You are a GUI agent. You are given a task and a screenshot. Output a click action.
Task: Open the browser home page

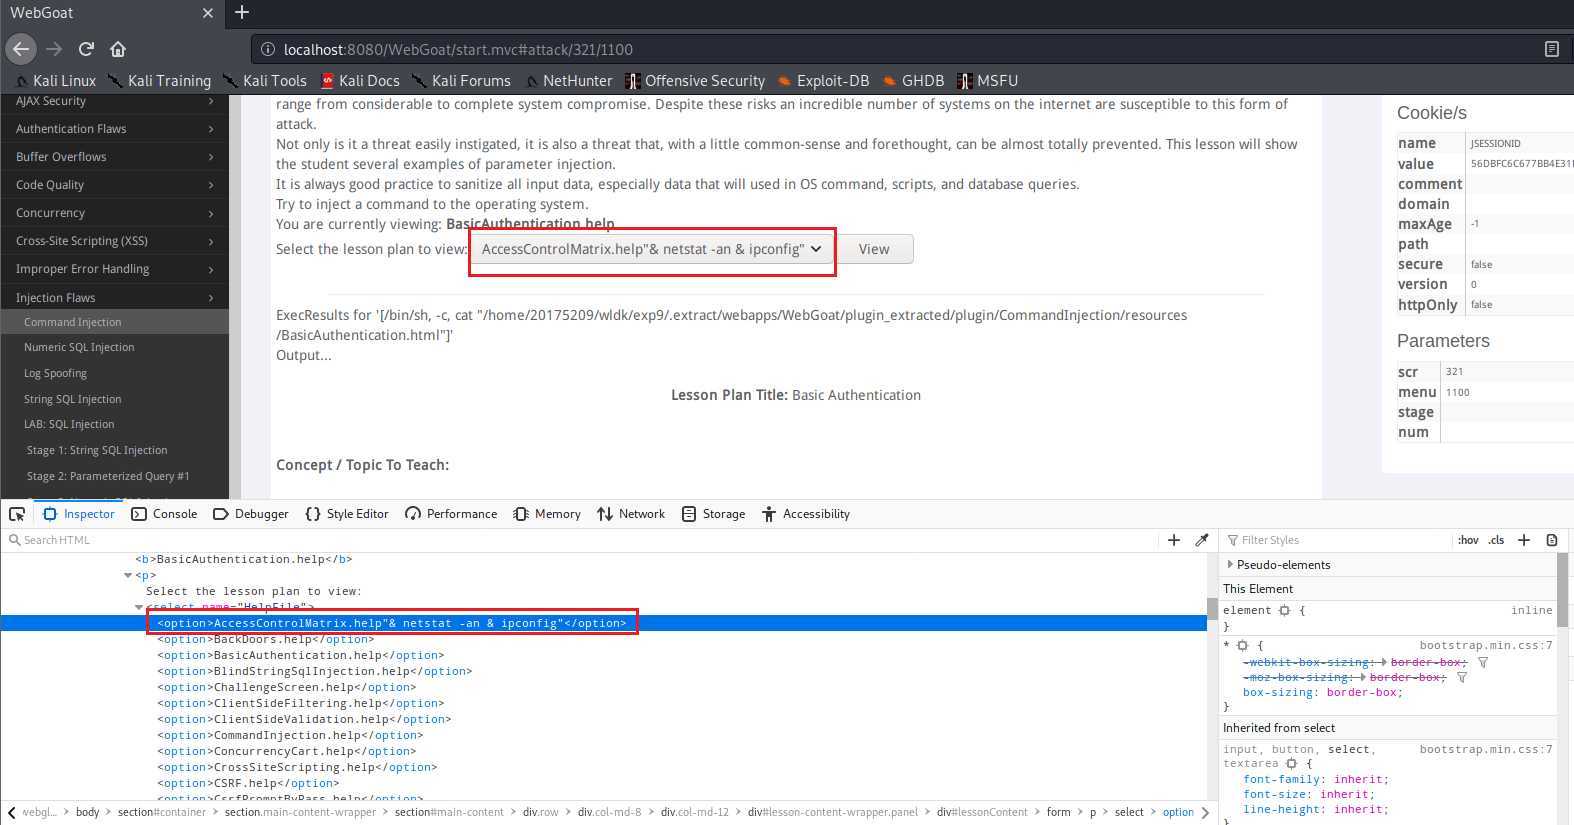(x=118, y=48)
